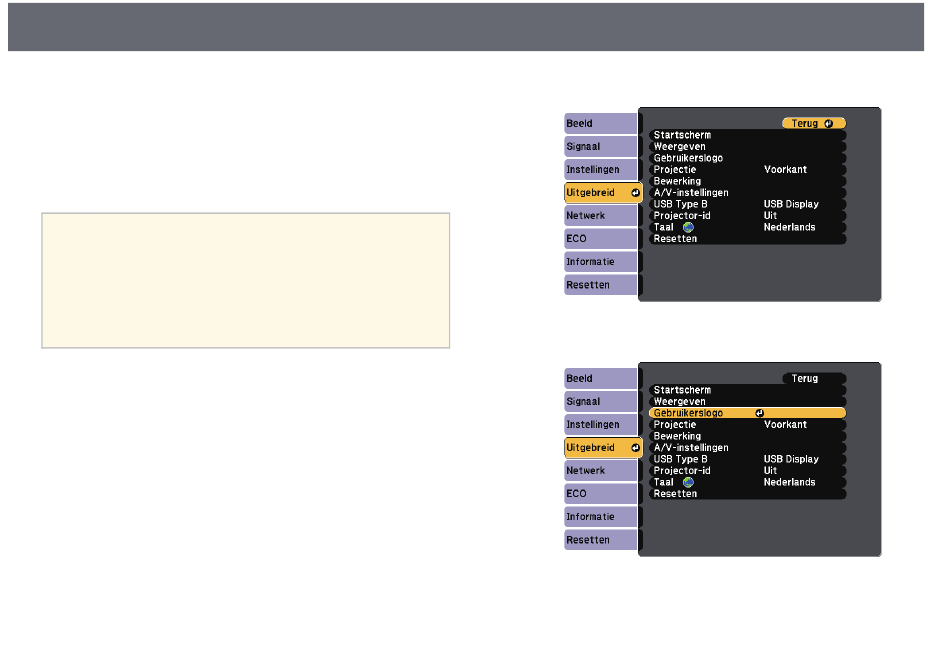
Task: Click enter icon on highlighted Gebruikerslogo row
Action: click(x=759, y=413)
